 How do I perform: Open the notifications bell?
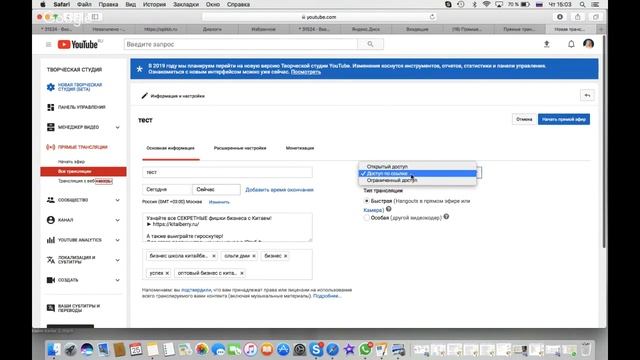[571, 44]
